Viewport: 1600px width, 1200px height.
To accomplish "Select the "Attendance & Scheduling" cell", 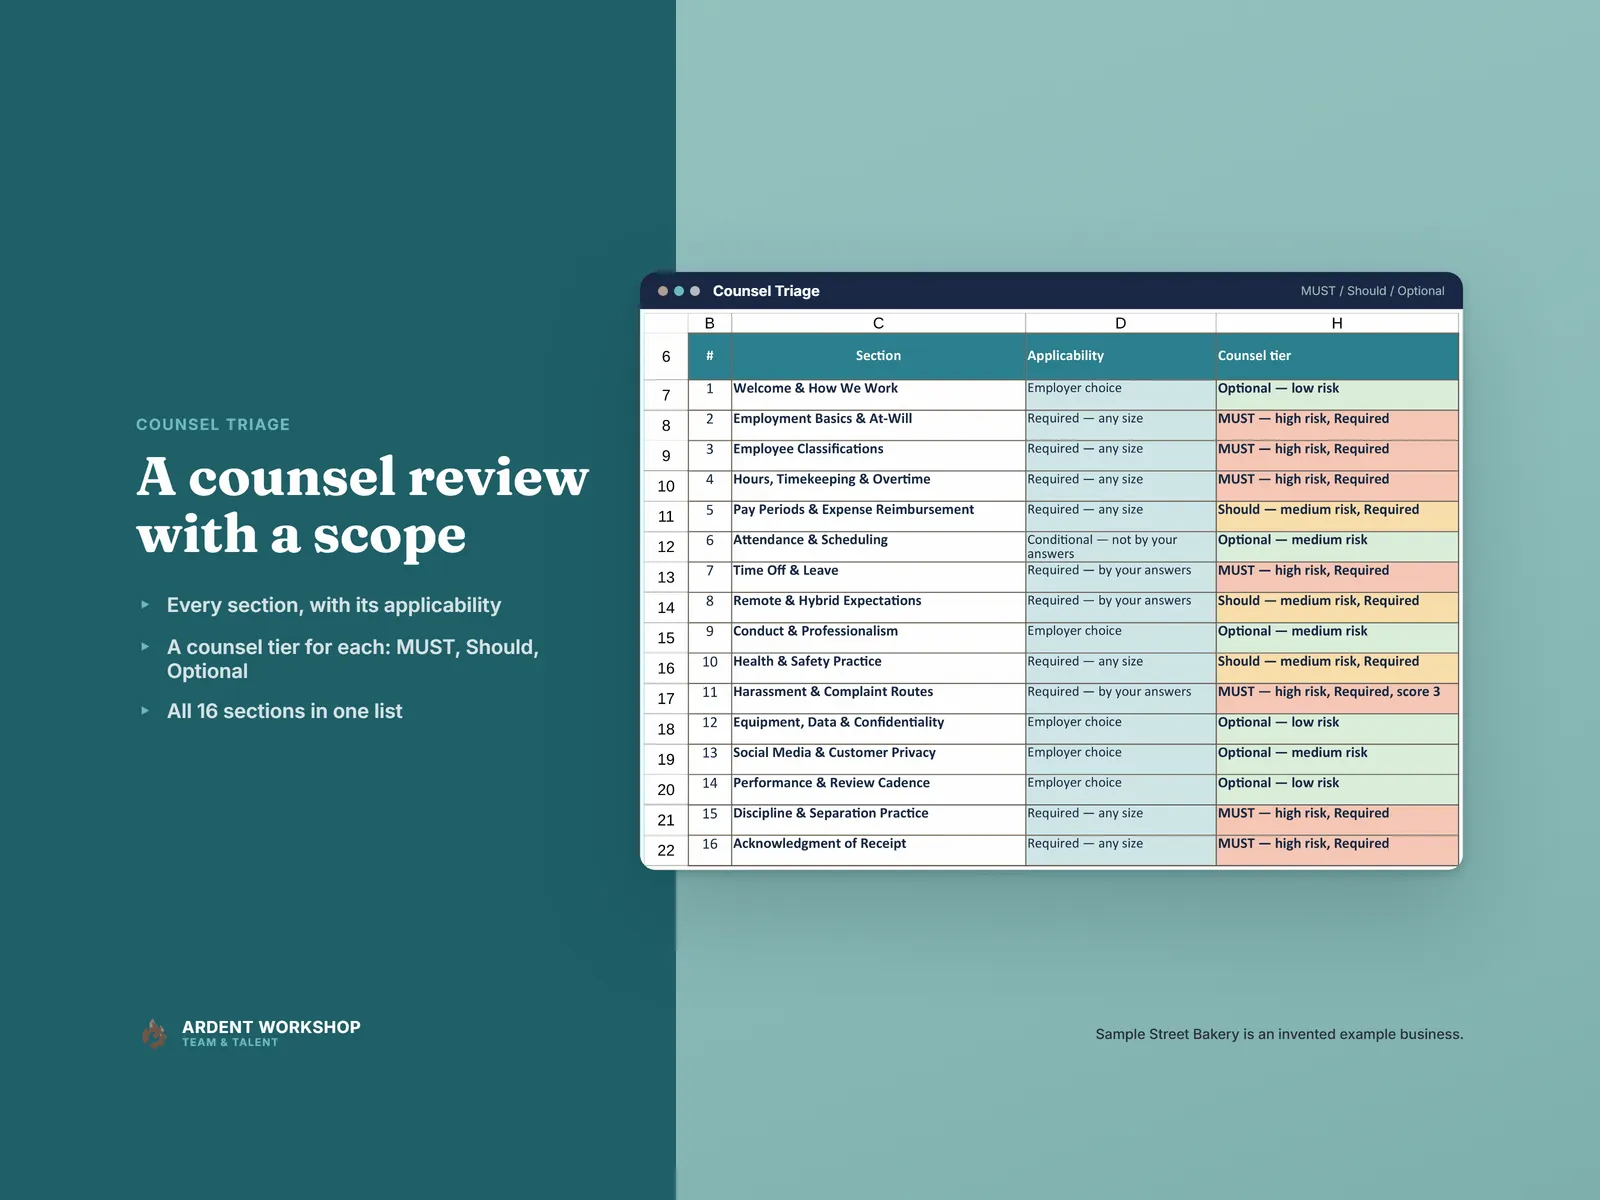I will point(878,547).
